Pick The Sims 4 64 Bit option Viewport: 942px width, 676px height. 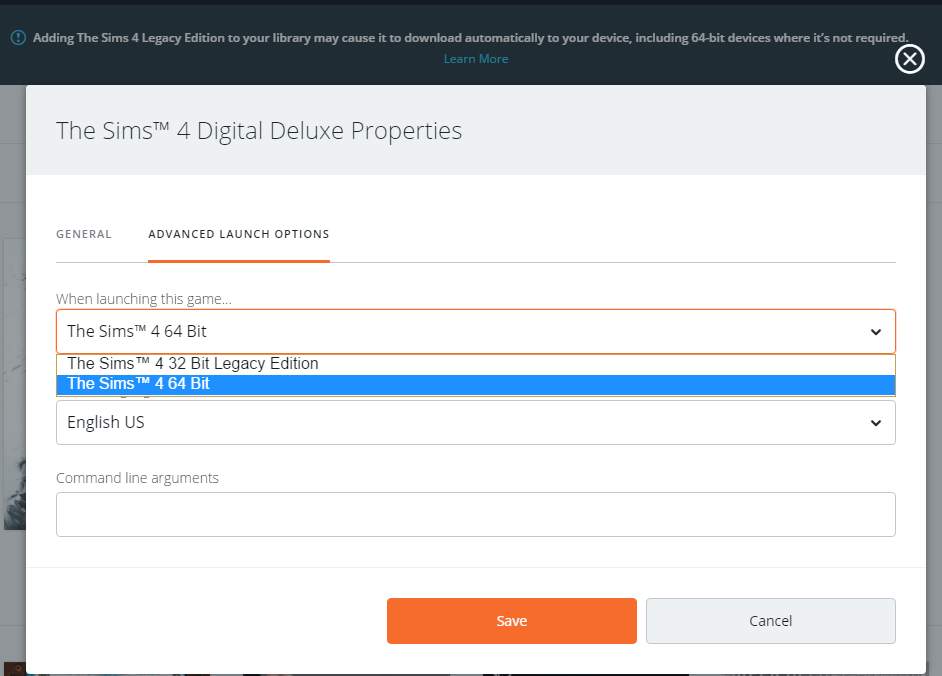139,384
